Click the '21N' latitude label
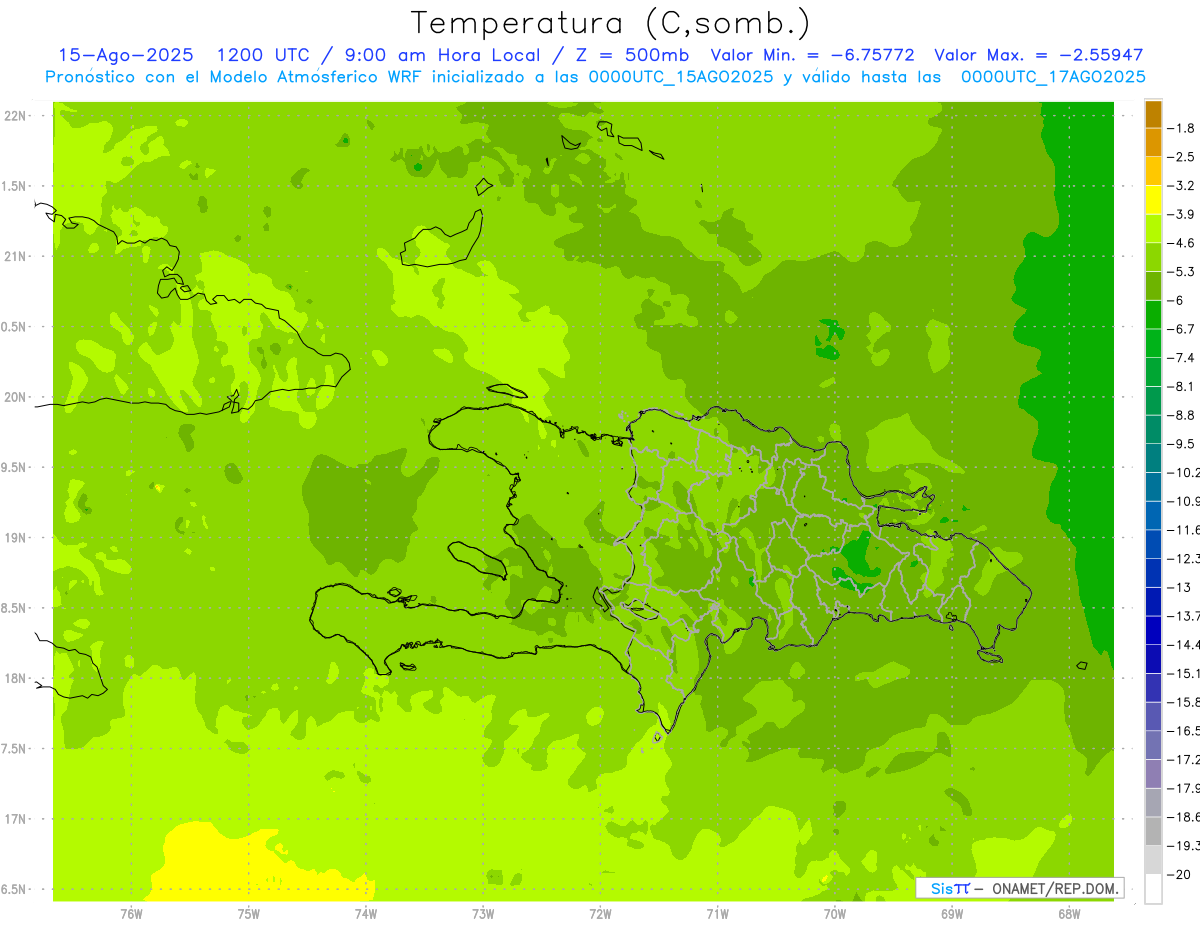The height and width of the screenshot is (927, 1200). [x=16, y=257]
